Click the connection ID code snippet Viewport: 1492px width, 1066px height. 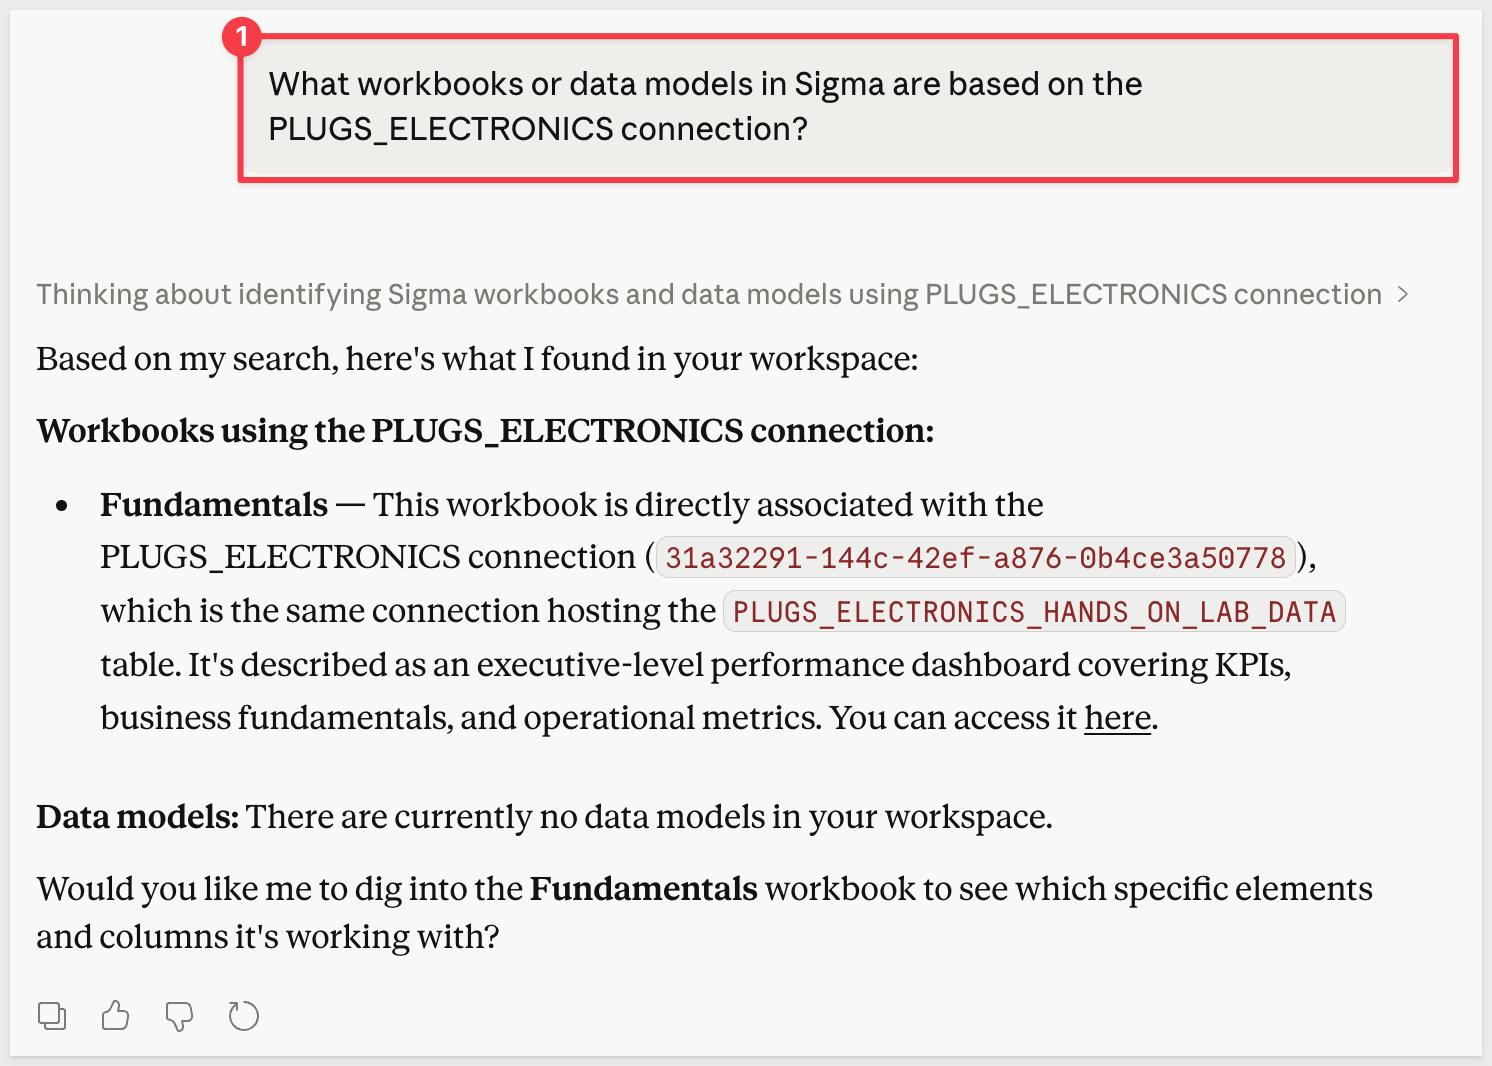click(x=975, y=557)
